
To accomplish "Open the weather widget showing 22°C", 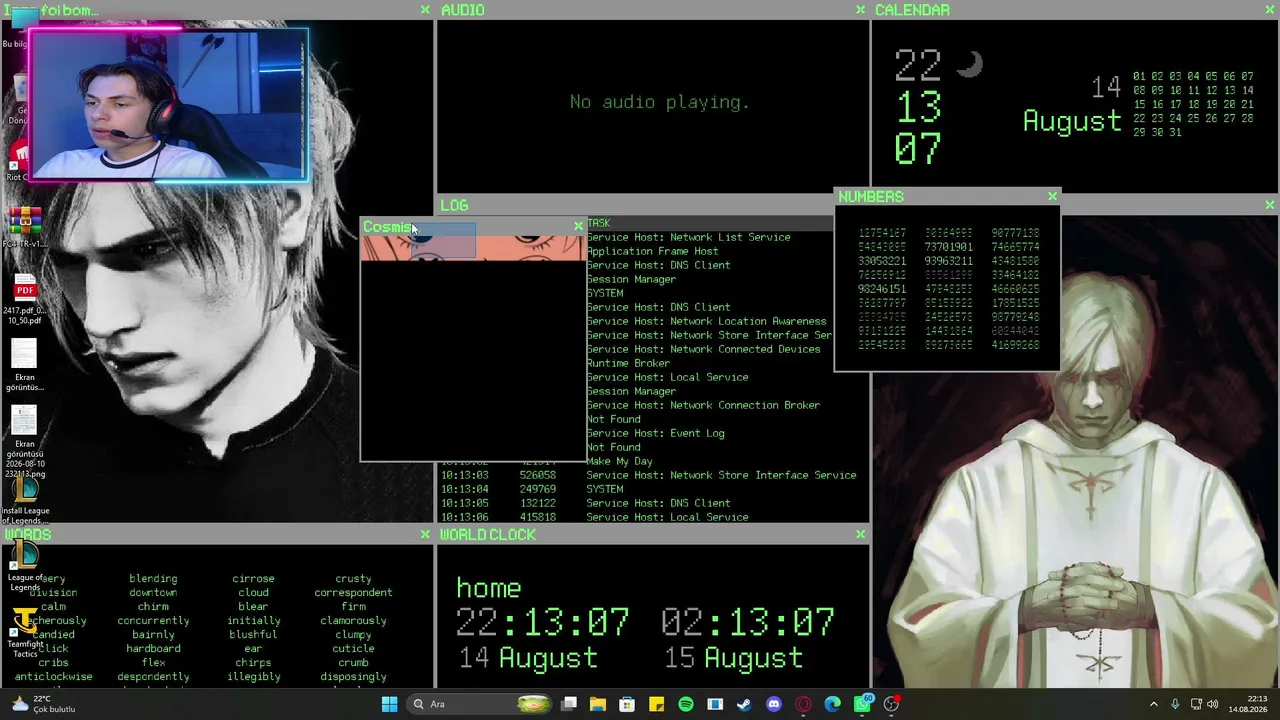I will [x=42, y=704].
